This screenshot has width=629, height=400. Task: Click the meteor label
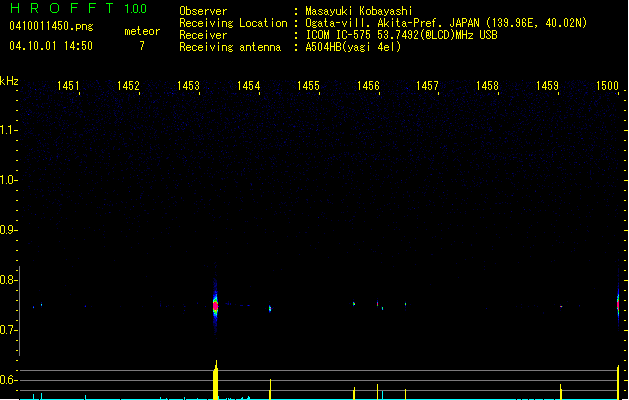point(142,31)
